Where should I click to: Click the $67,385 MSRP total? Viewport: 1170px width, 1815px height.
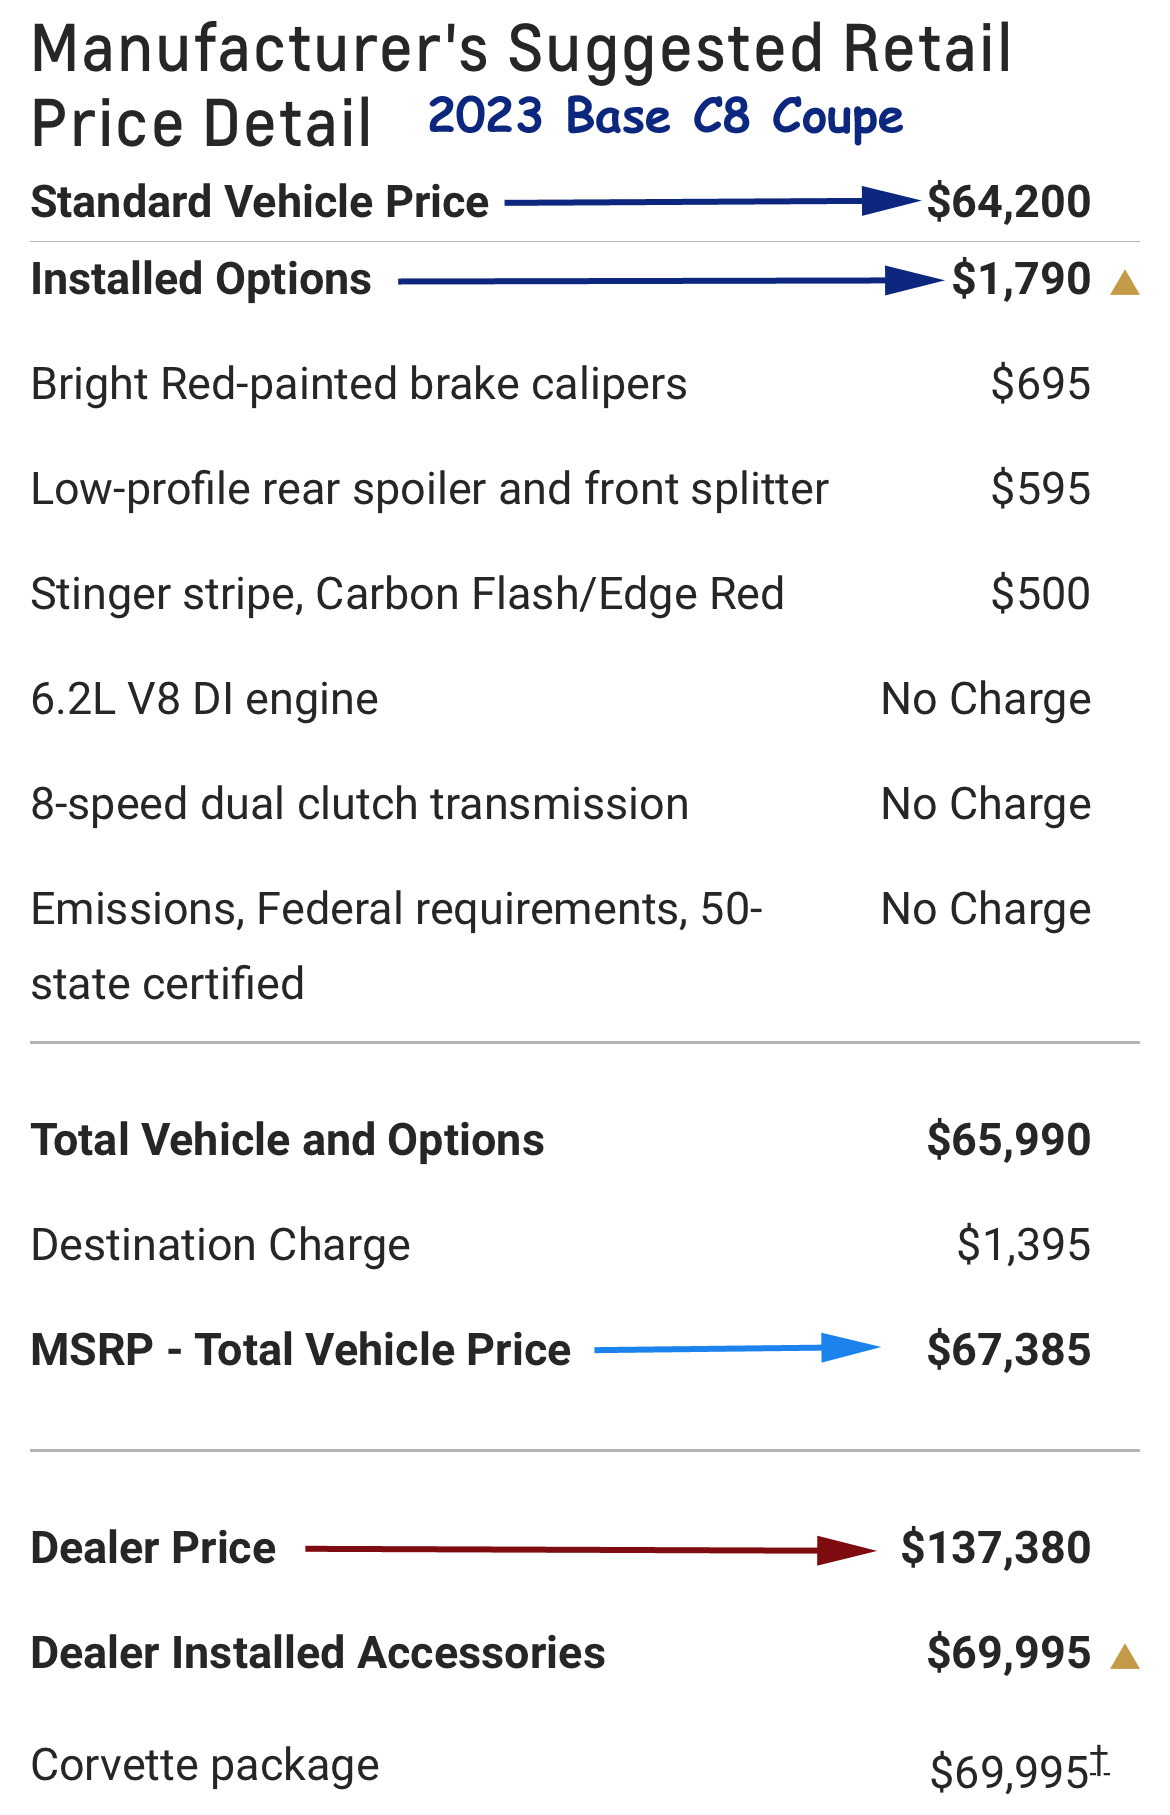(x=1008, y=1350)
